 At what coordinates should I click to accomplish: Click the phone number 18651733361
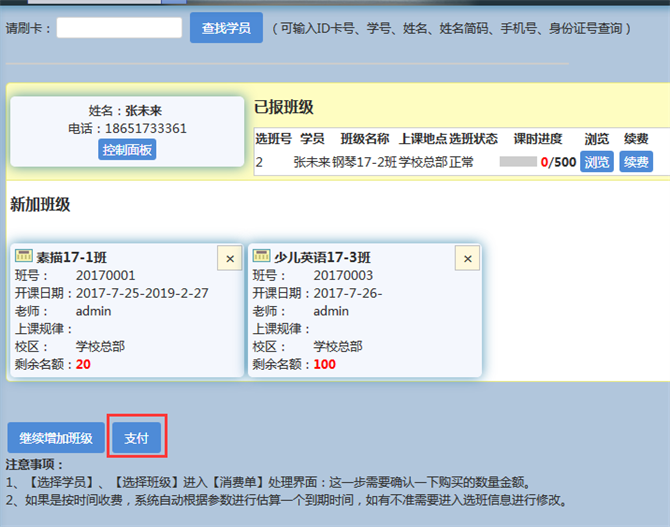pyautogui.click(x=146, y=128)
